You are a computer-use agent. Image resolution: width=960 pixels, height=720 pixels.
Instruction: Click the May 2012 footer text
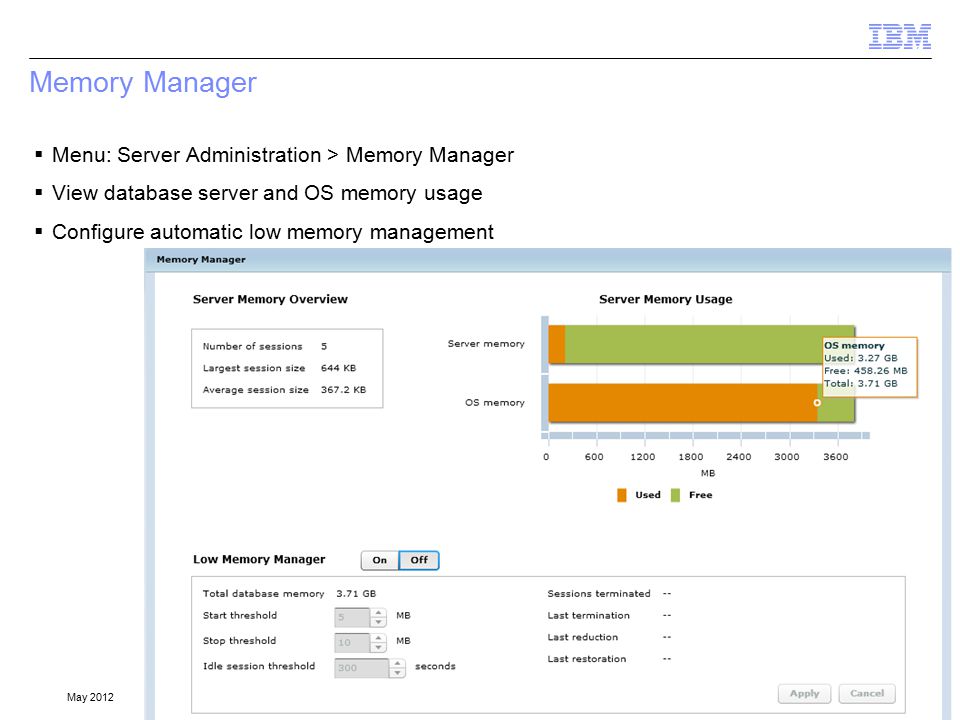coord(90,697)
